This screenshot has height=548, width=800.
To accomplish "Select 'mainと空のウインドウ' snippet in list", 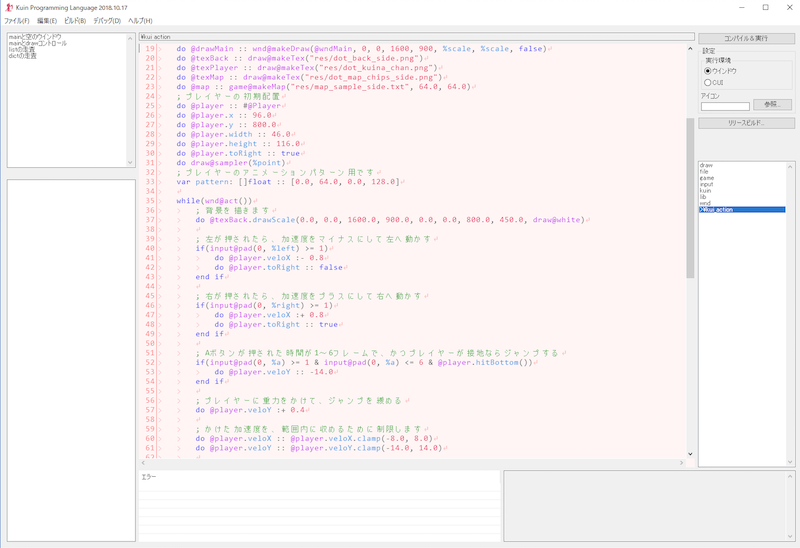I will 35,37.
